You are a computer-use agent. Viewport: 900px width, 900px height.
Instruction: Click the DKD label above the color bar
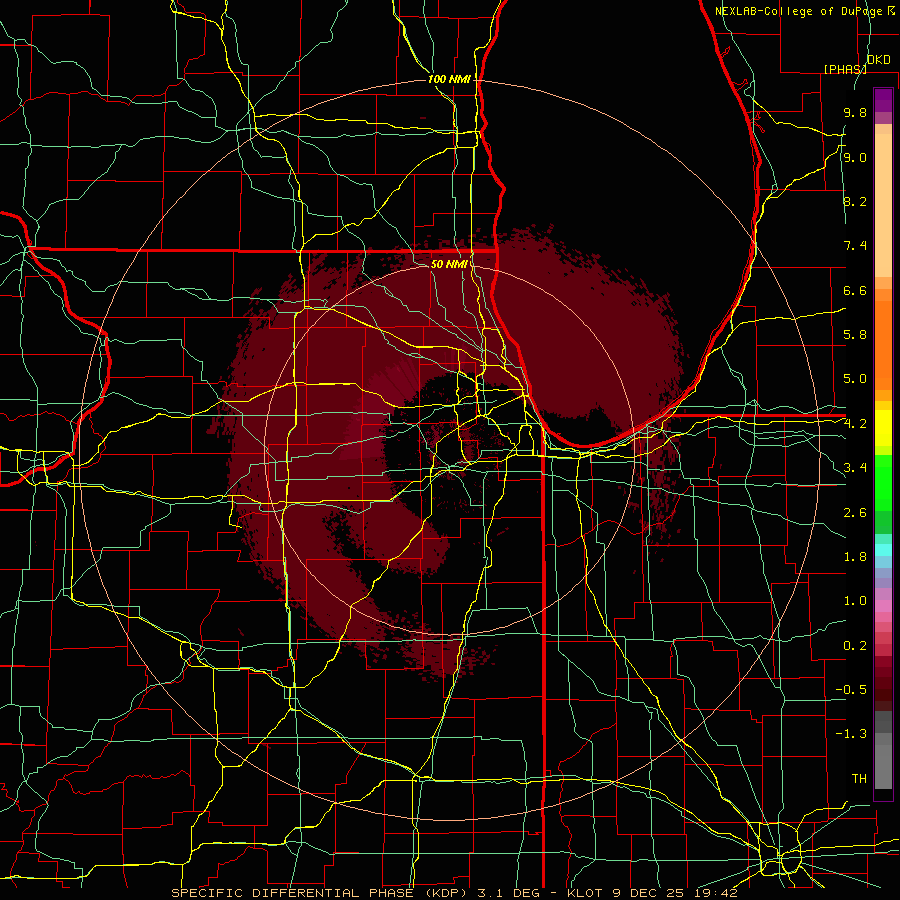point(878,60)
